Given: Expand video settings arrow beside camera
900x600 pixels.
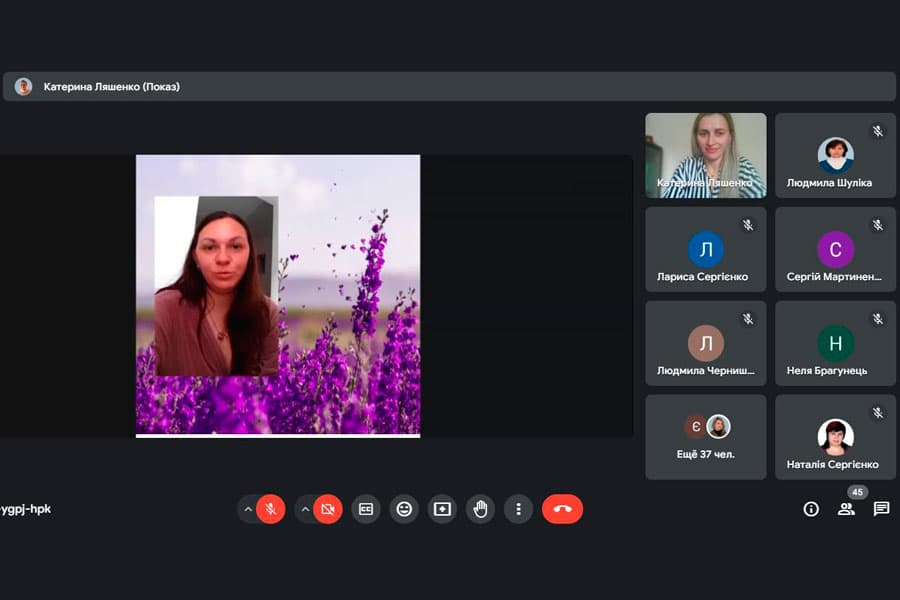Looking at the screenshot, I should pyautogui.click(x=305, y=509).
